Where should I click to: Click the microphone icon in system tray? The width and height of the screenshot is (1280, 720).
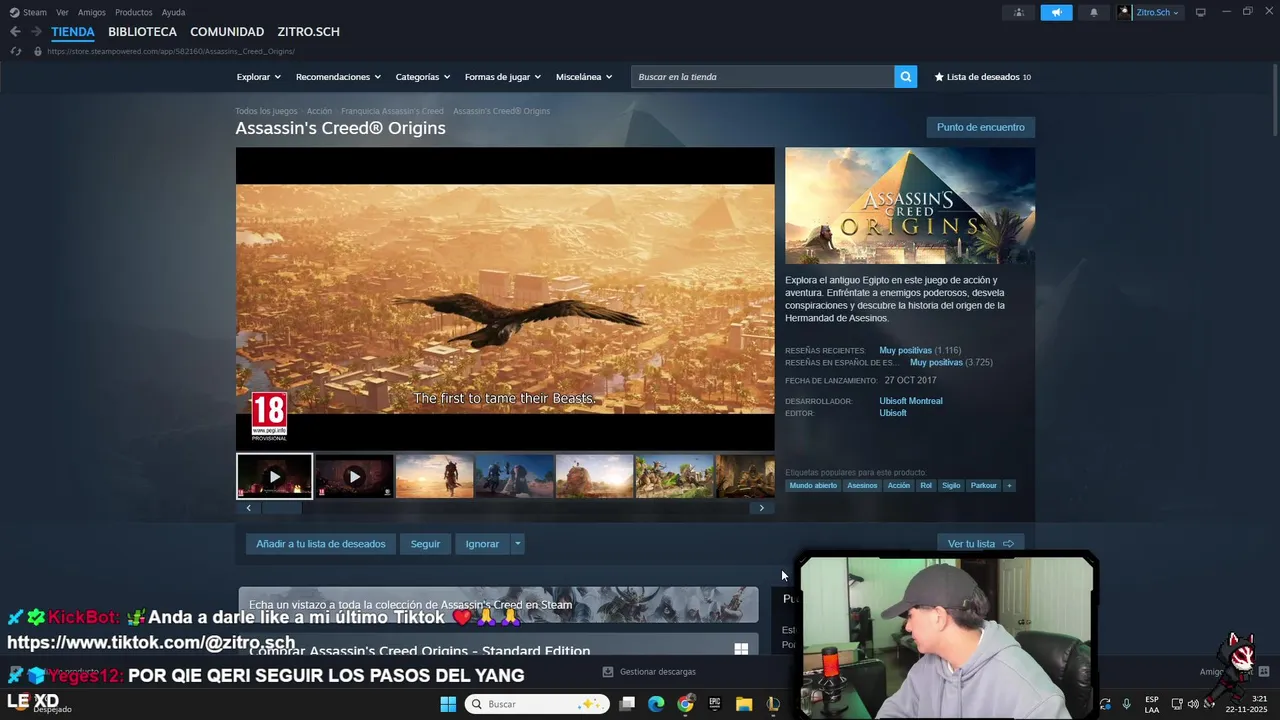click(x=1126, y=704)
